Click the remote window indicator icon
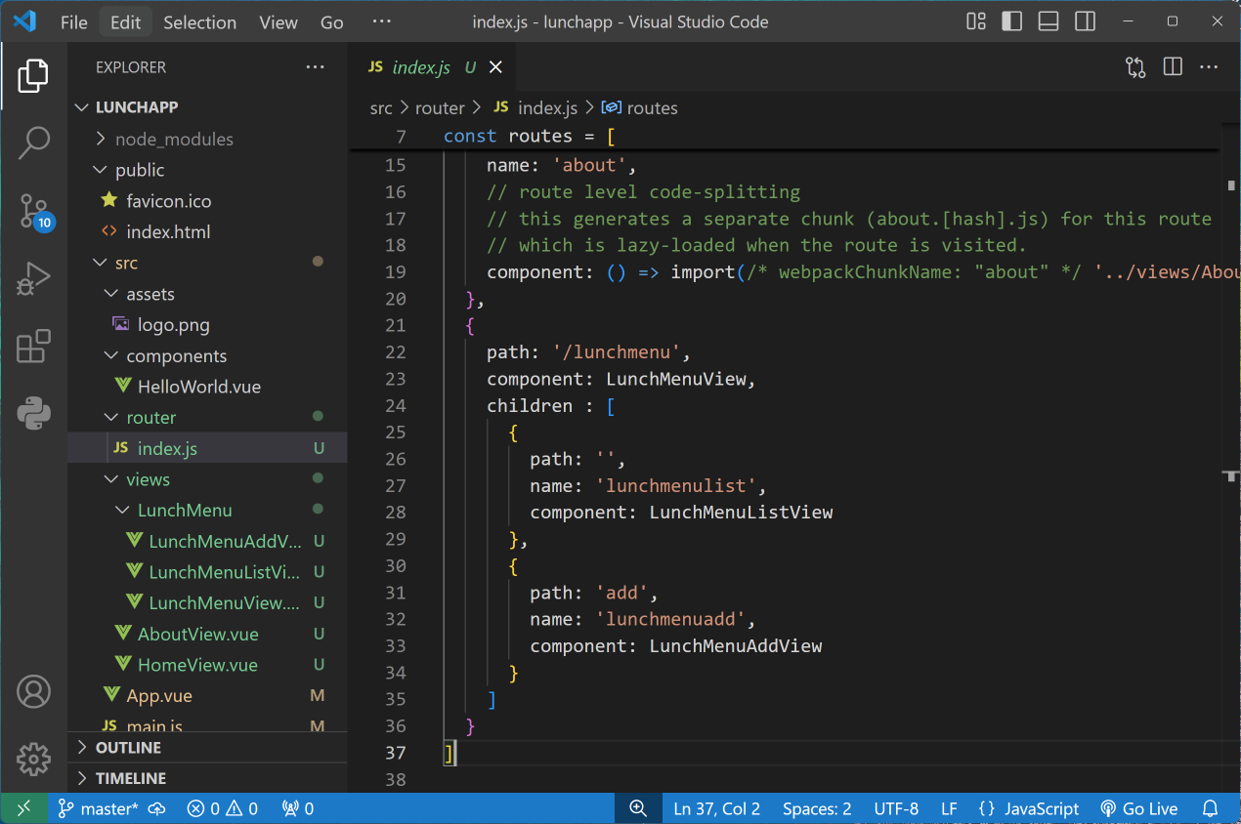Image resolution: width=1241 pixels, height=824 pixels. [x=24, y=808]
